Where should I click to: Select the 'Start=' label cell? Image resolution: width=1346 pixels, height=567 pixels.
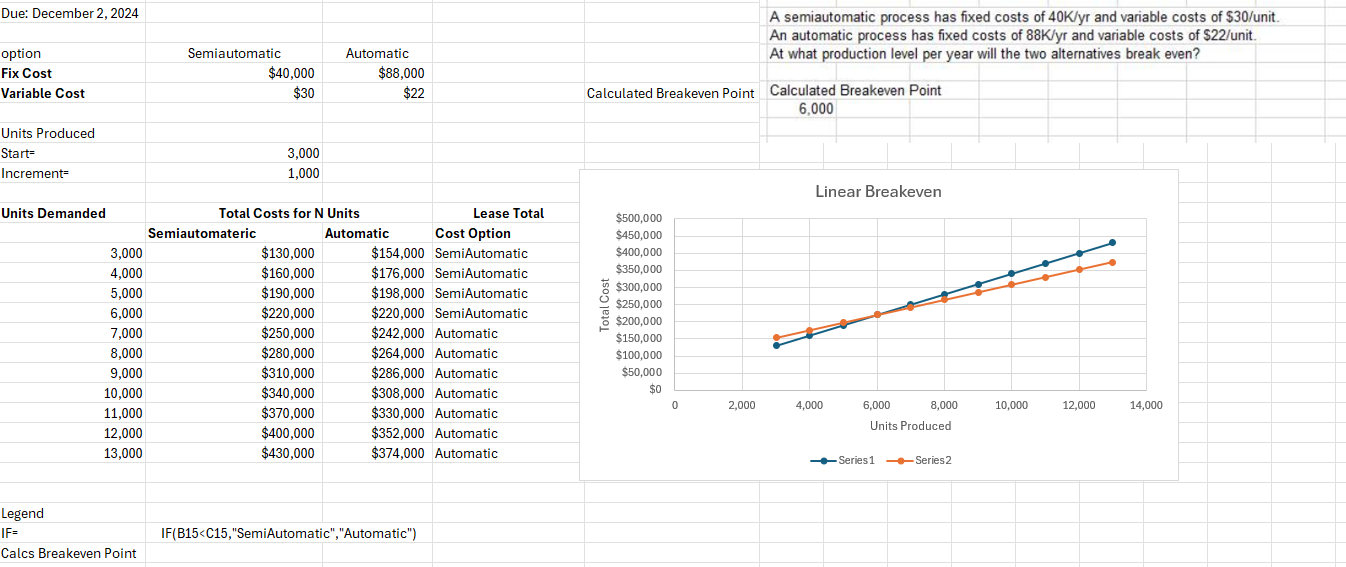(x=19, y=153)
